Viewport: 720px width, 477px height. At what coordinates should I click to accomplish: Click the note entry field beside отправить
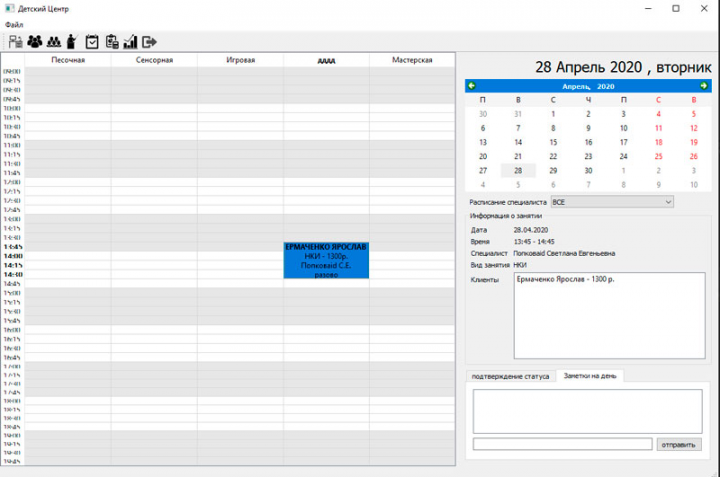[562, 444]
